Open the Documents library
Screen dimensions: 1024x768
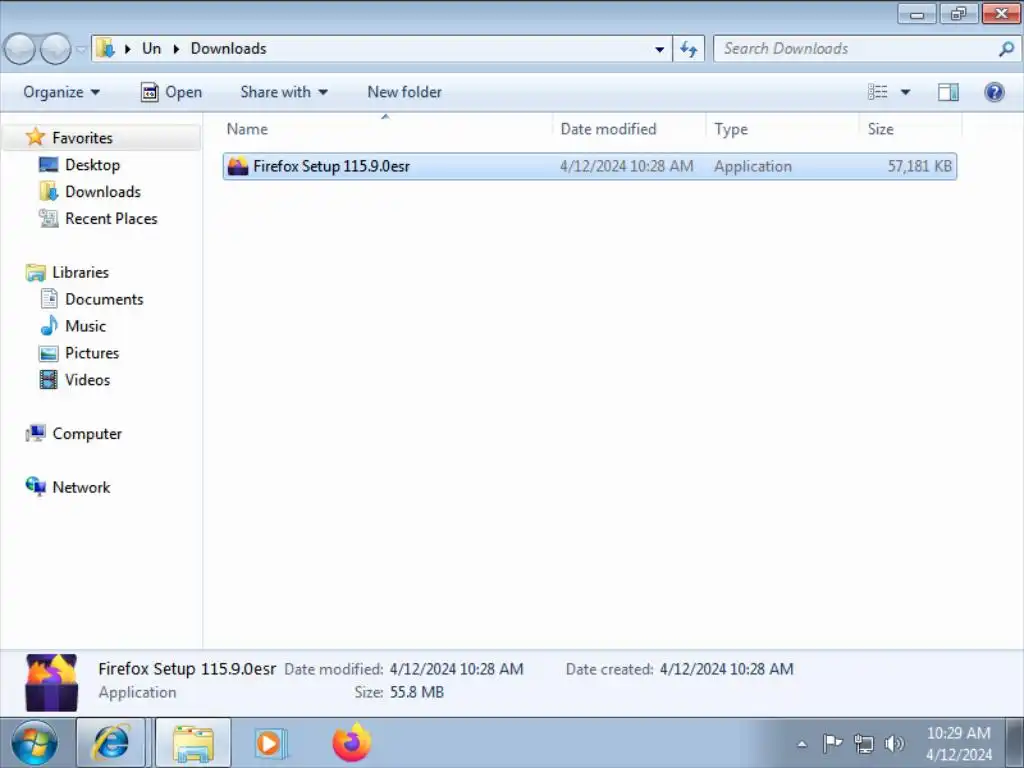[x=104, y=298]
